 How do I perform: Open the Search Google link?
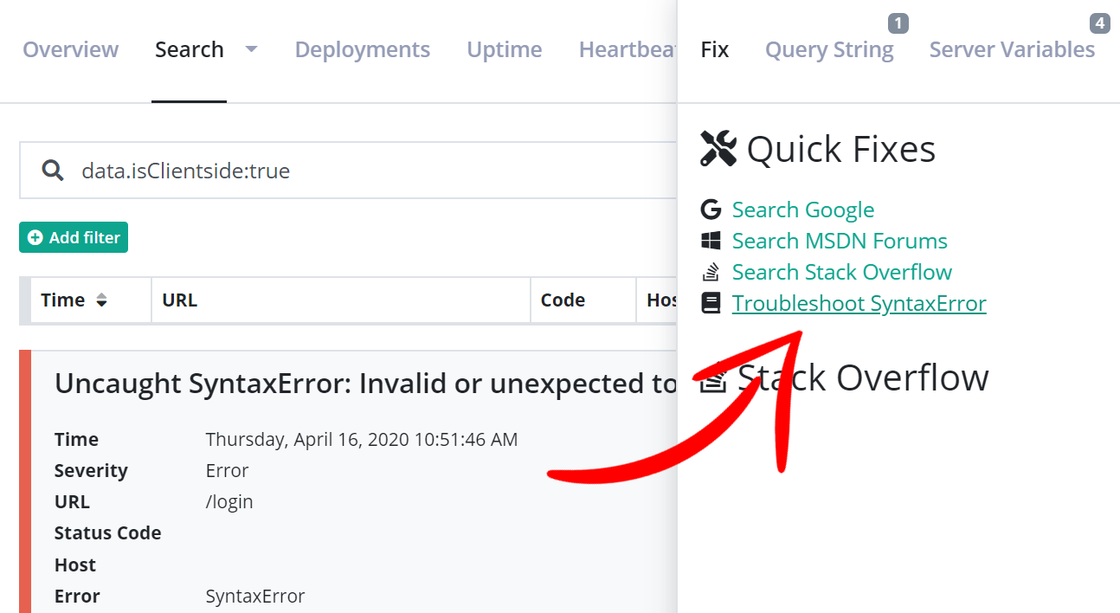click(803, 209)
